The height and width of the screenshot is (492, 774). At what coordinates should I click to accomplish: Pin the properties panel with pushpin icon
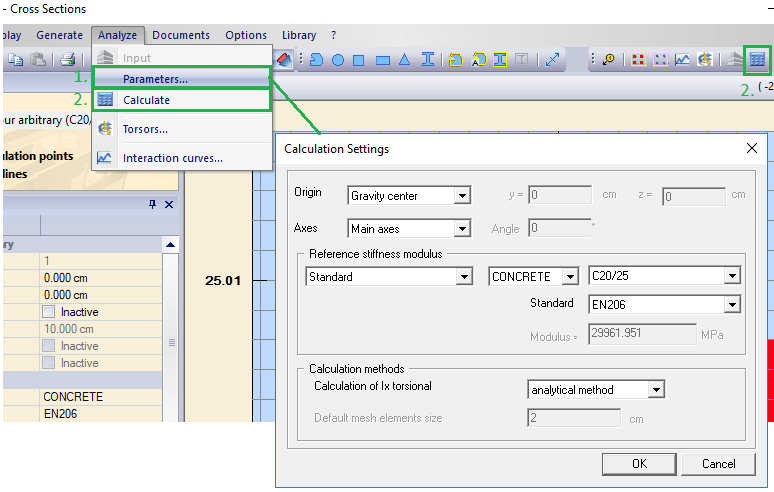(x=152, y=204)
